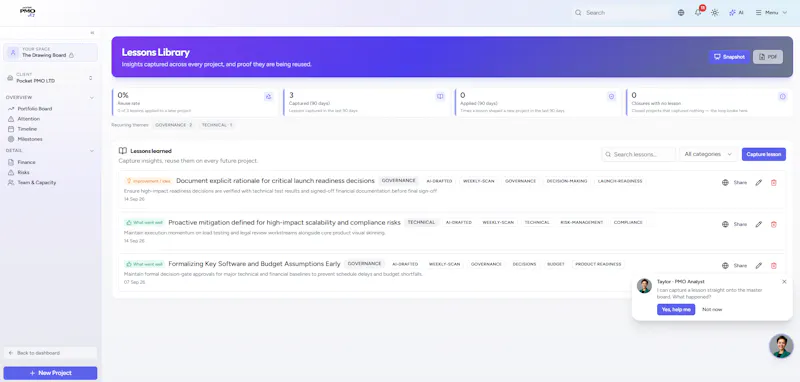Open the Timeline page

pos(27,129)
